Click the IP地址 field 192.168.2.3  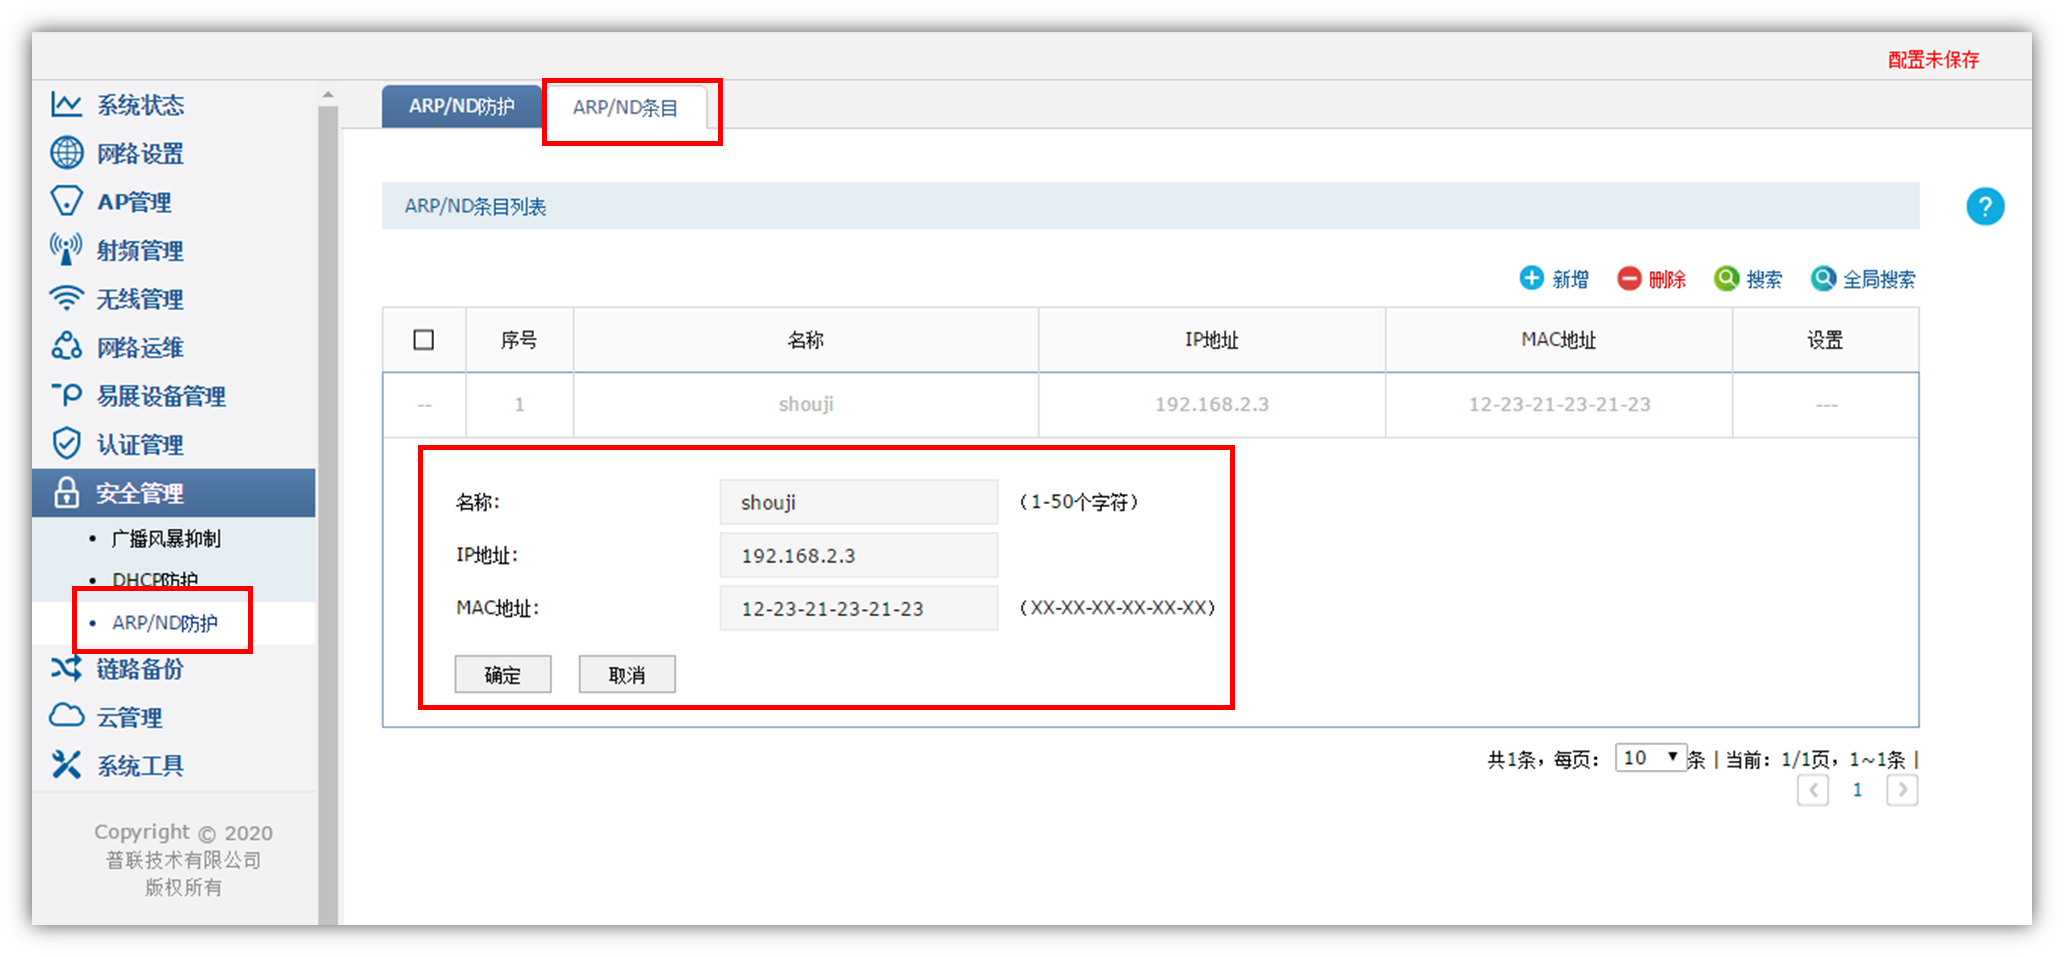[x=859, y=555]
